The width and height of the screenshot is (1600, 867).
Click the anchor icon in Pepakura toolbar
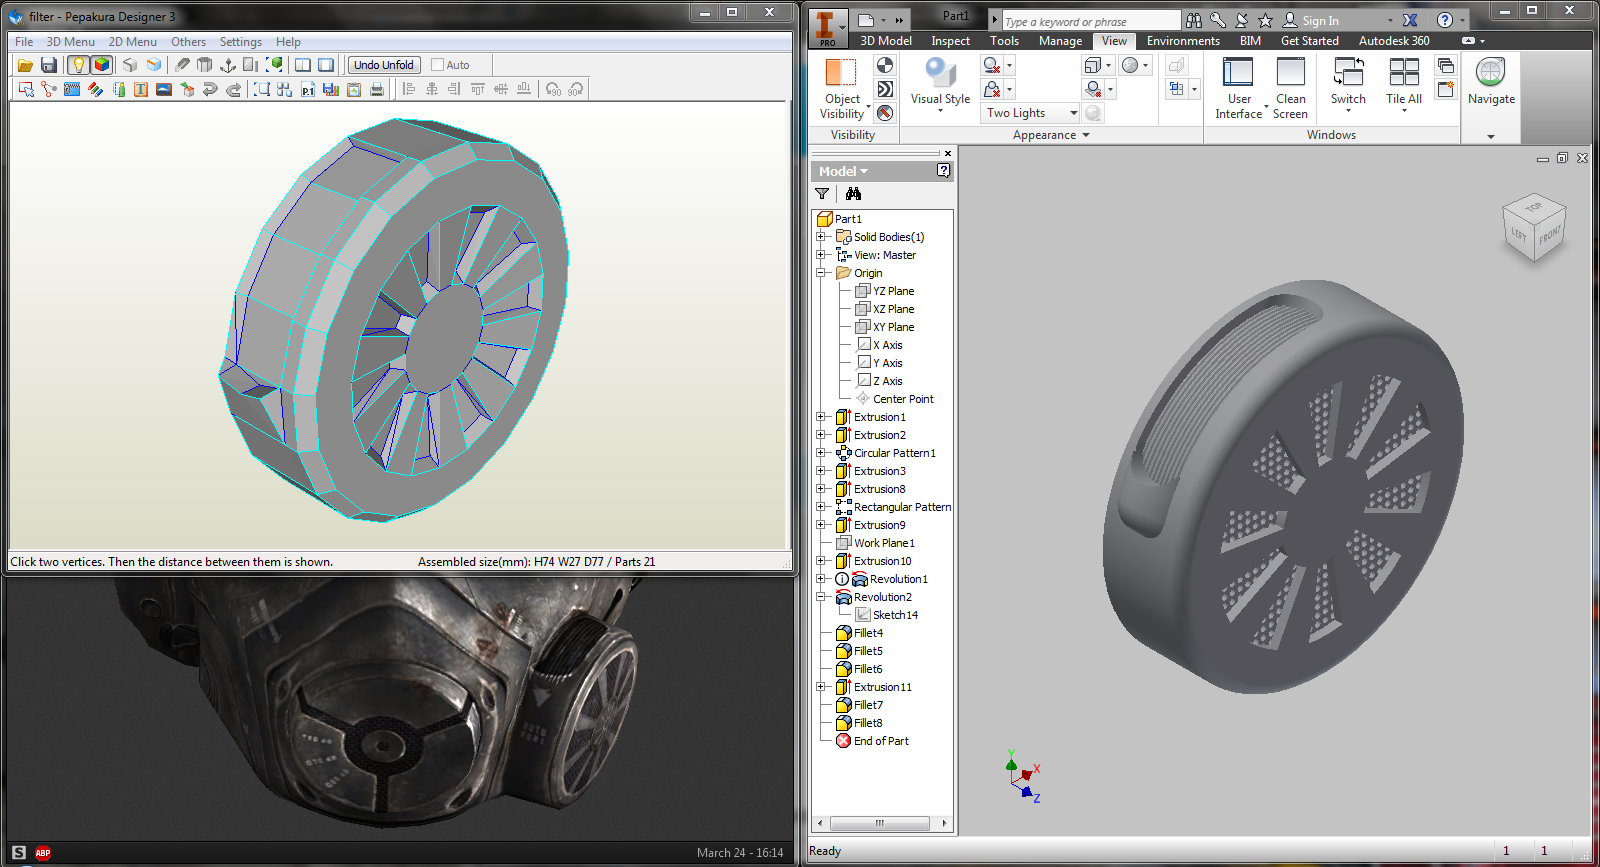pyautogui.click(x=227, y=65)
